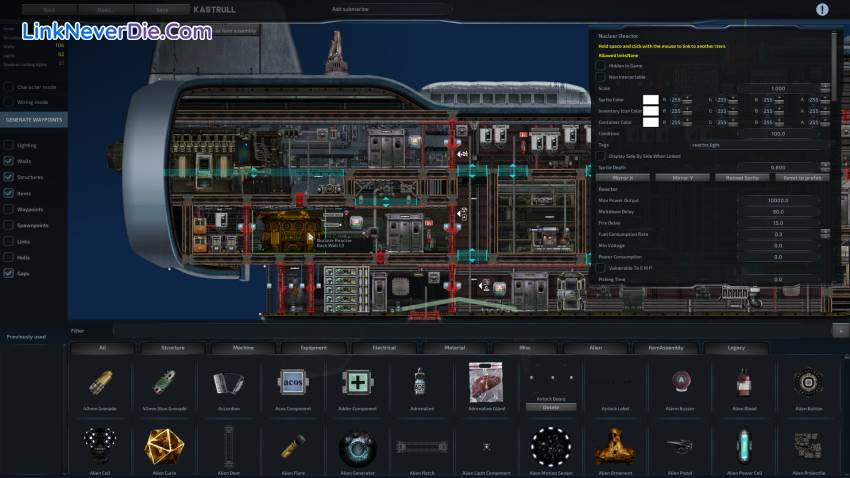Adjust Sprite Color alpha value stepper
The height and width of the screenshot is (478, 850).
825,100
